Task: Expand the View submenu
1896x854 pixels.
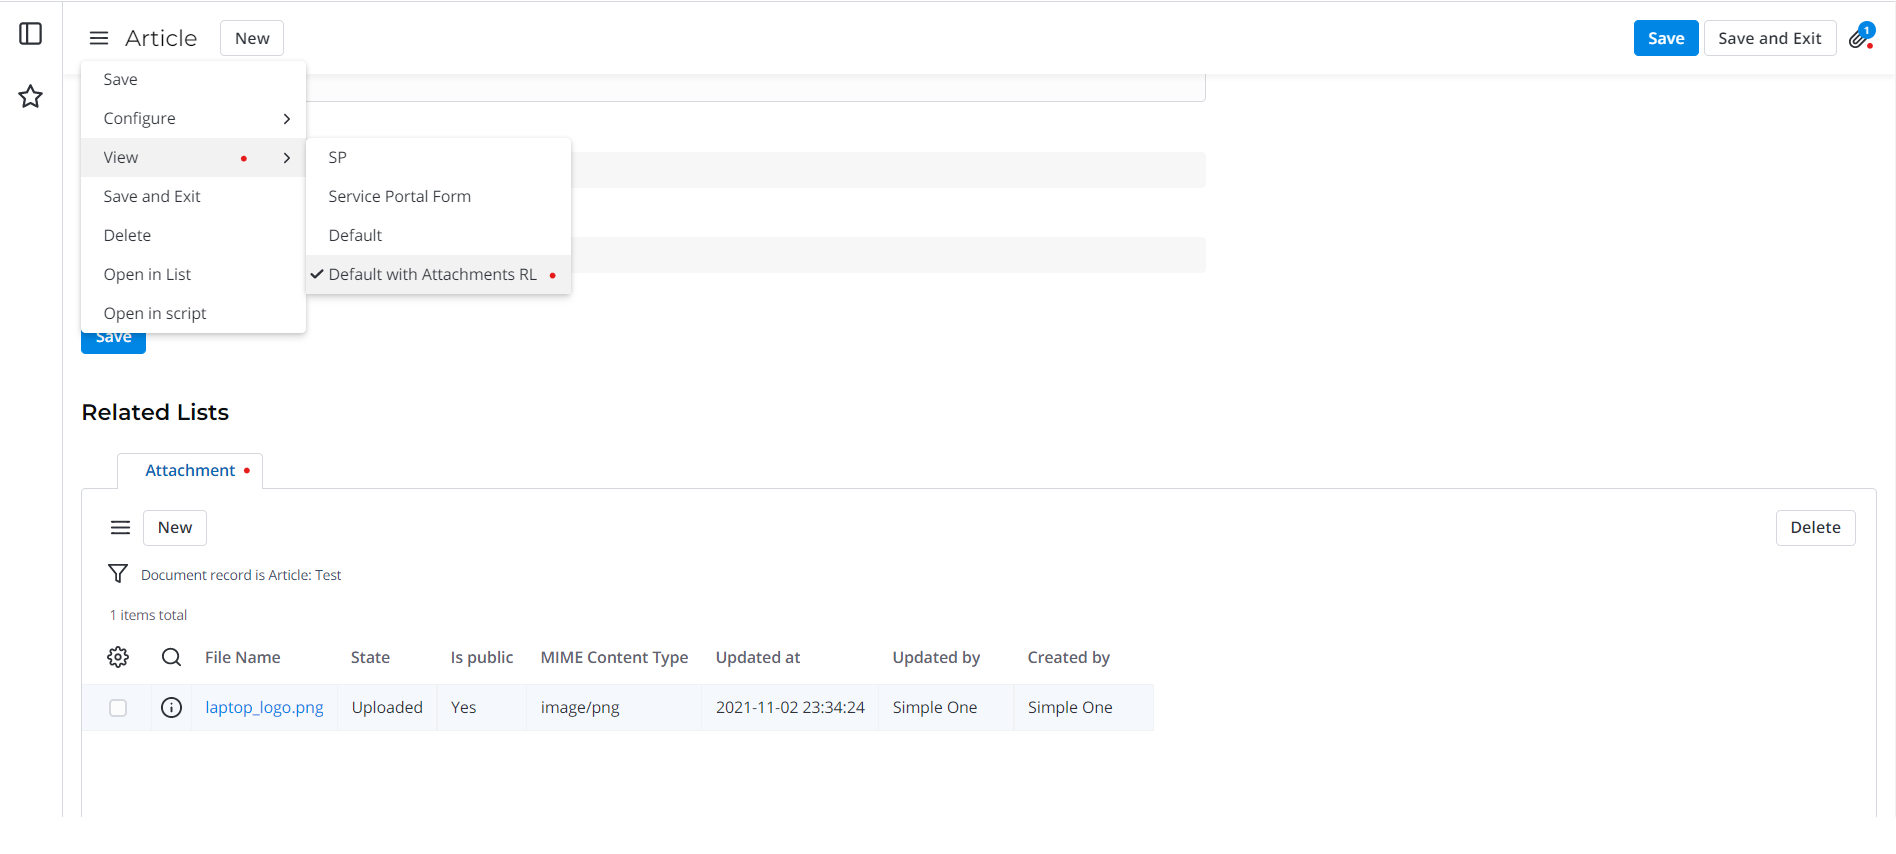Action: tap(193, 158)
